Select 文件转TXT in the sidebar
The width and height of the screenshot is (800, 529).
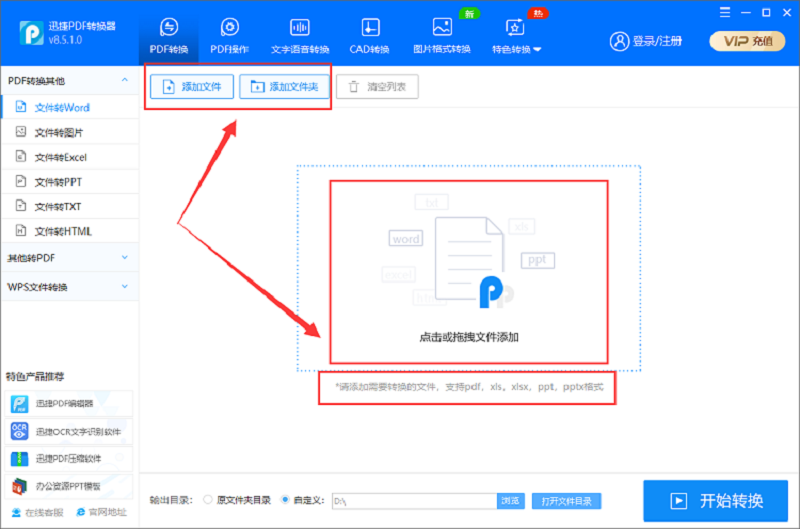pos(70,207)
